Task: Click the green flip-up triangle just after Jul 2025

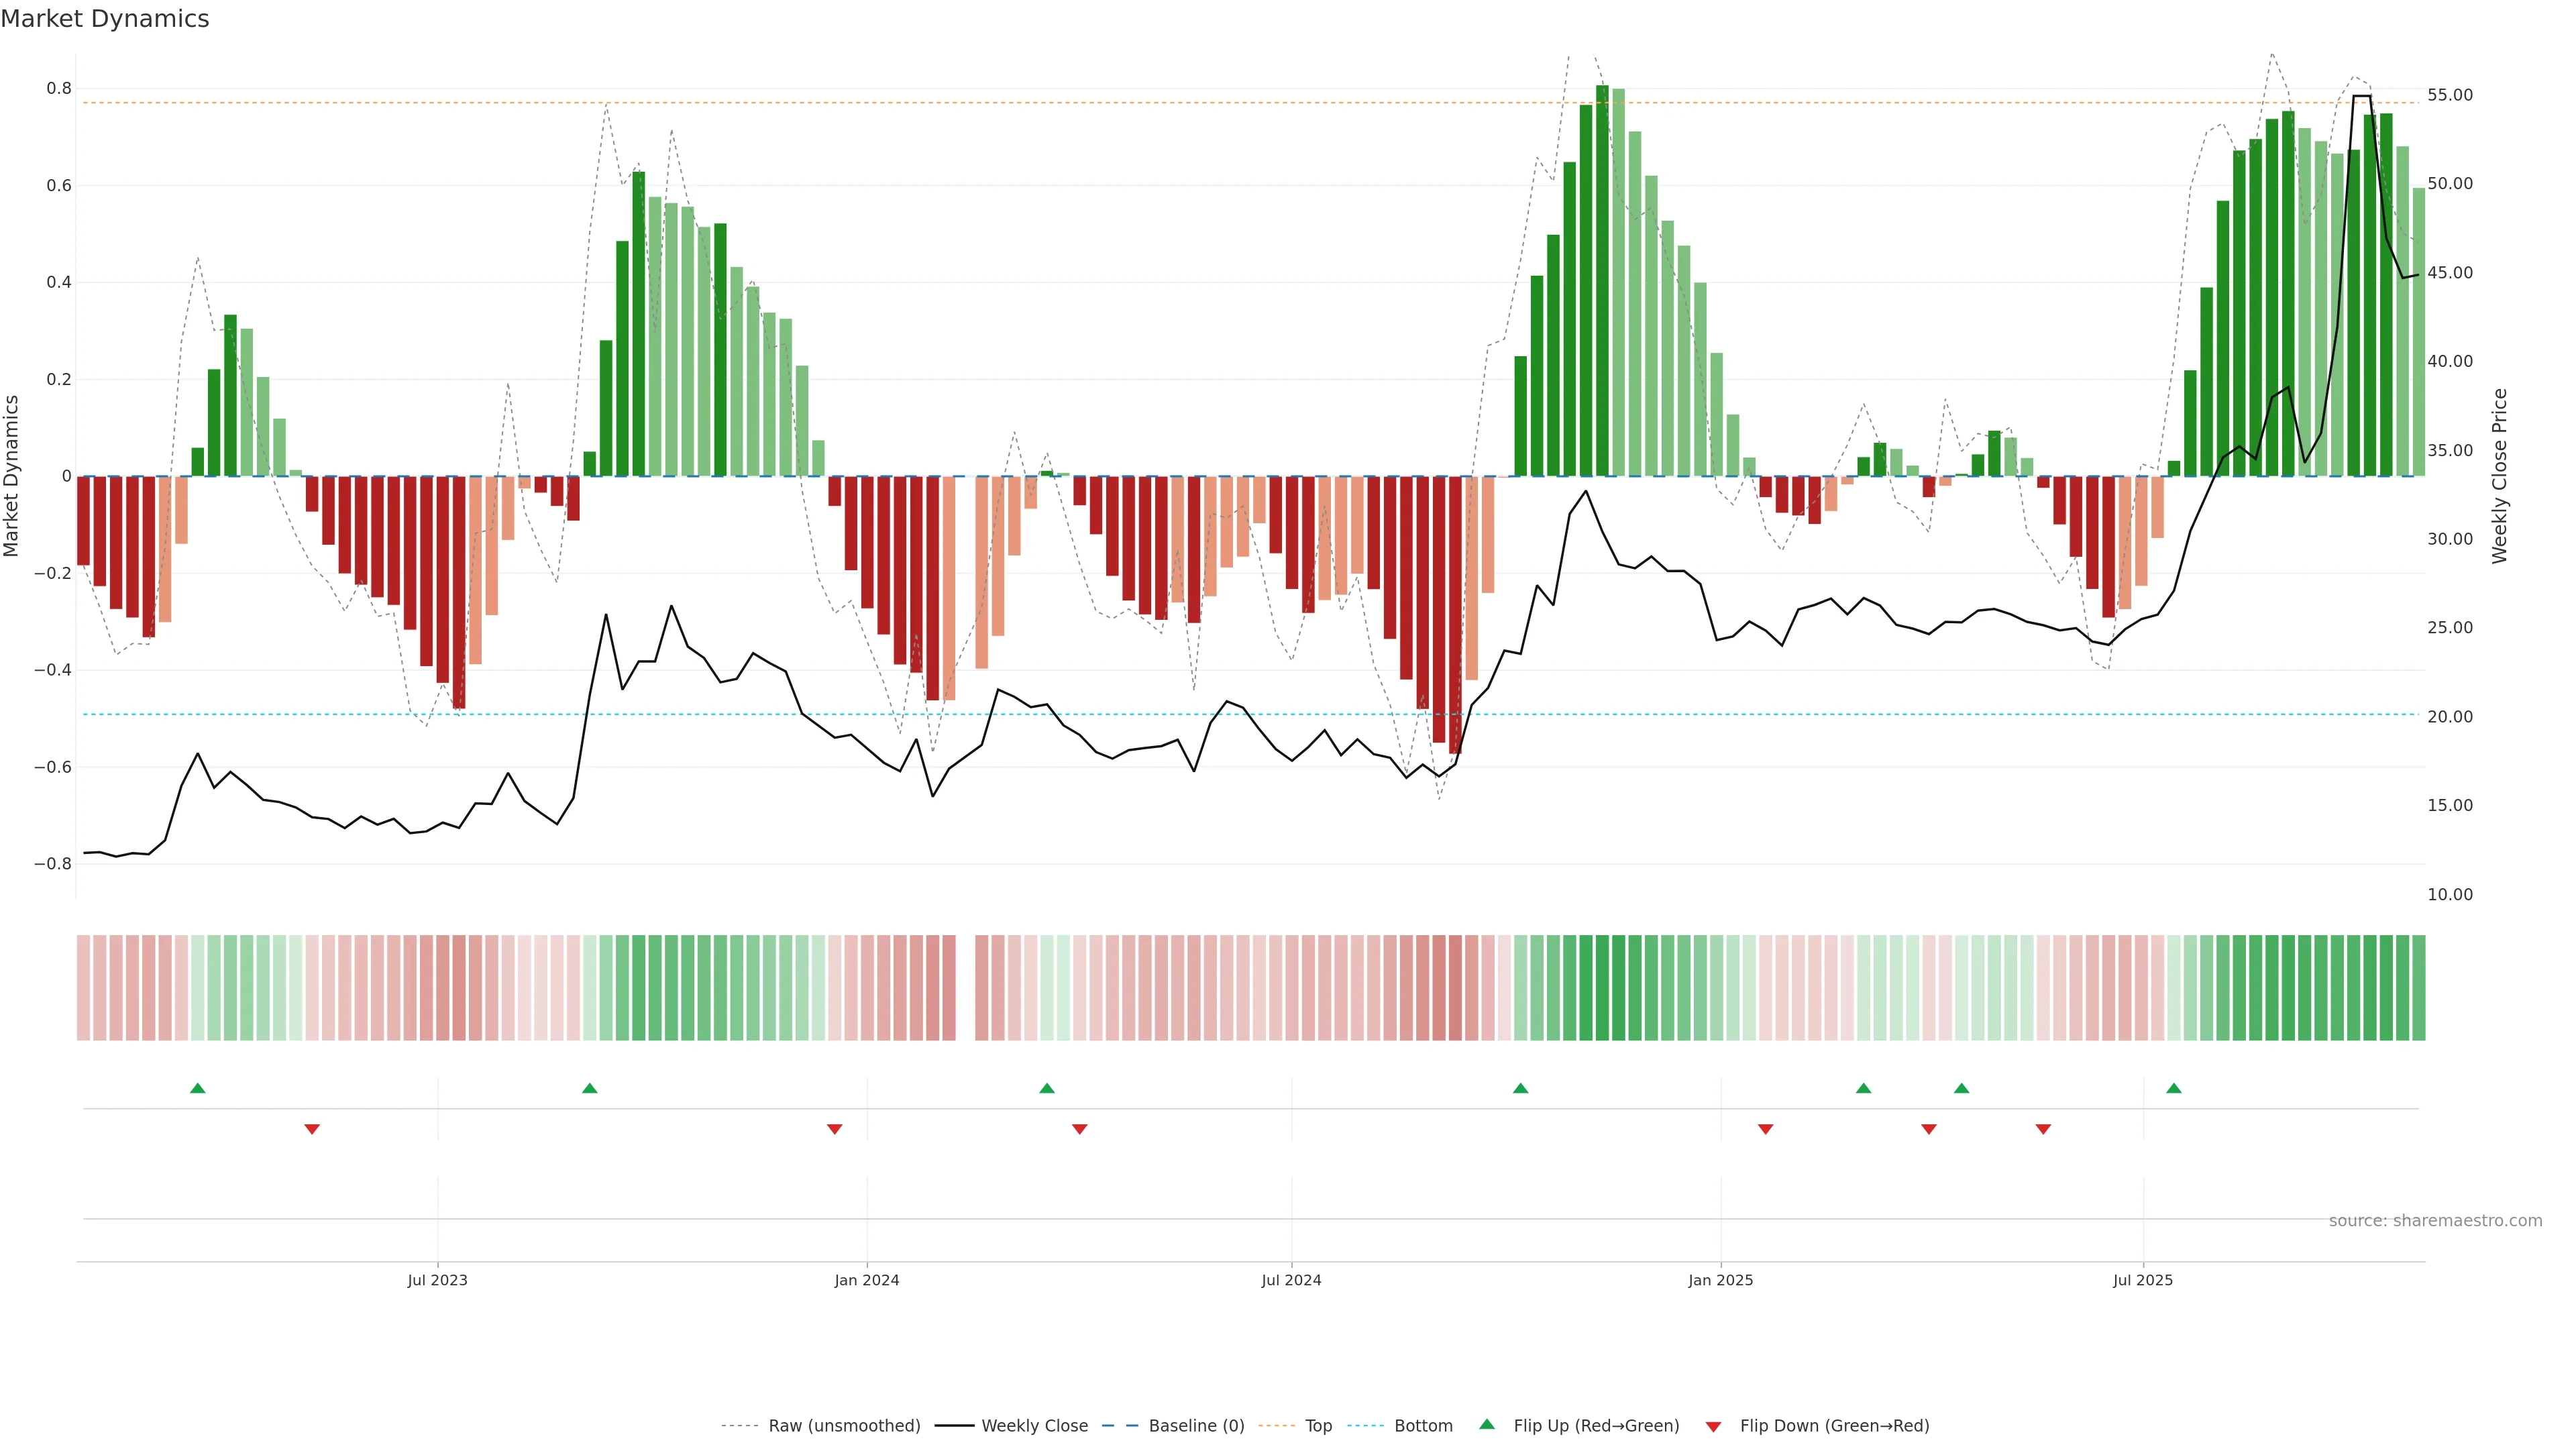Action: click(2174, 1088)
